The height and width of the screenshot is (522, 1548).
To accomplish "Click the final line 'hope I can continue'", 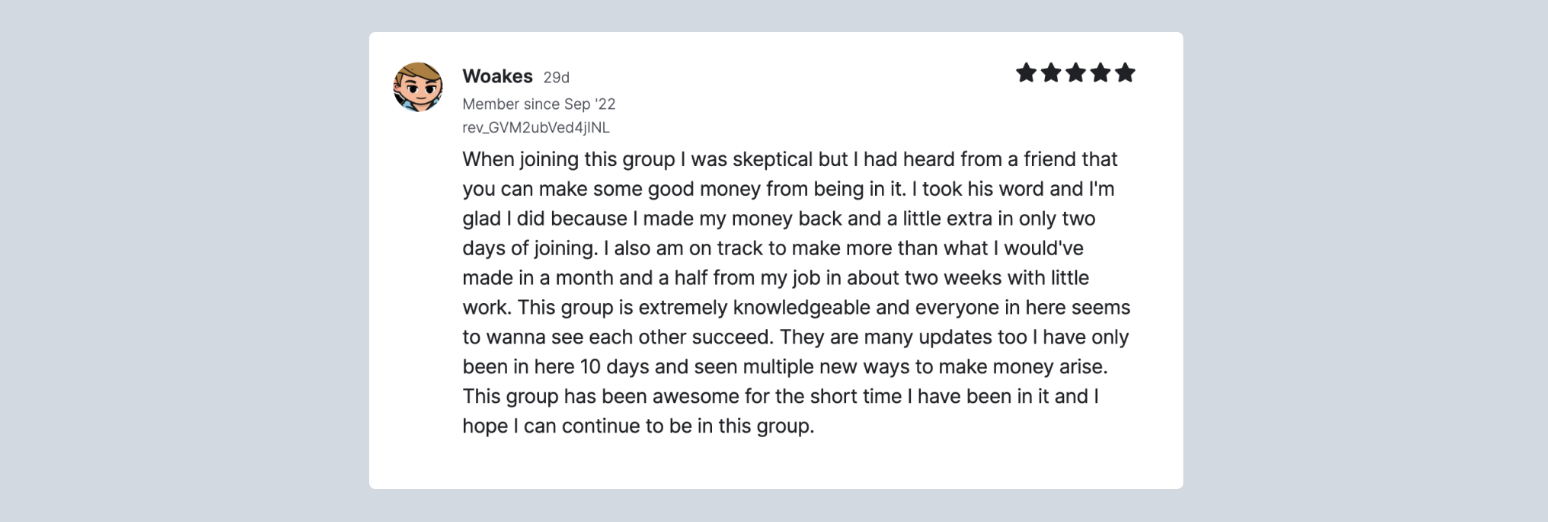I will coord(548,426).
